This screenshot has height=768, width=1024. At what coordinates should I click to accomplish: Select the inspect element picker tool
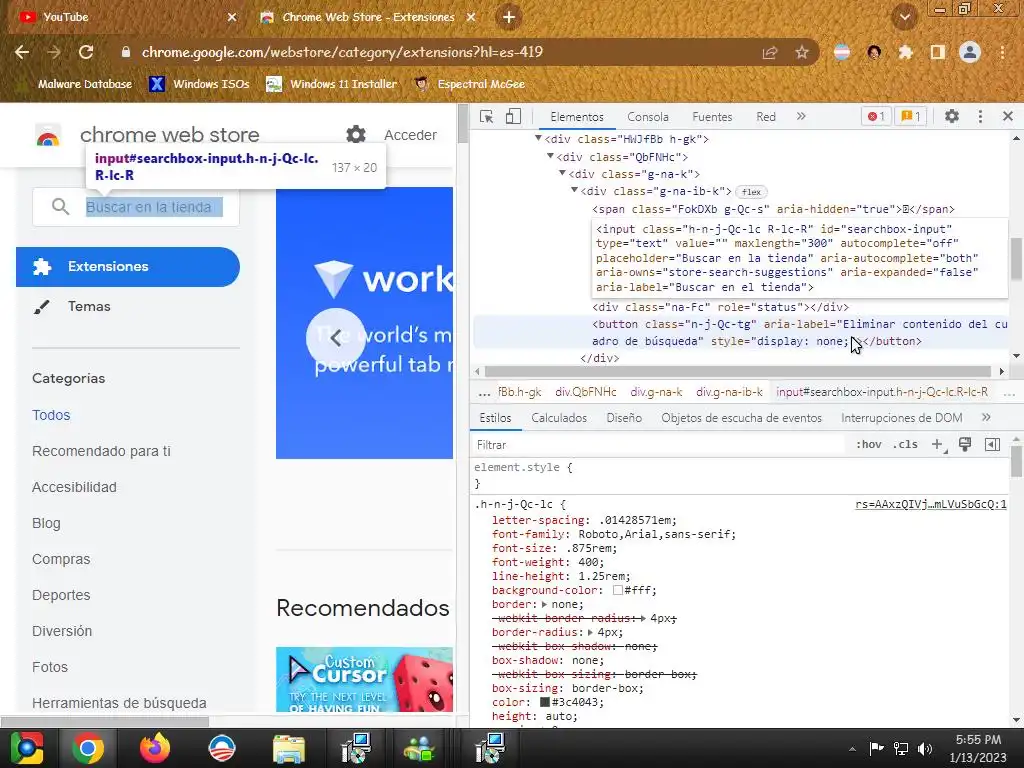point(486,117)
